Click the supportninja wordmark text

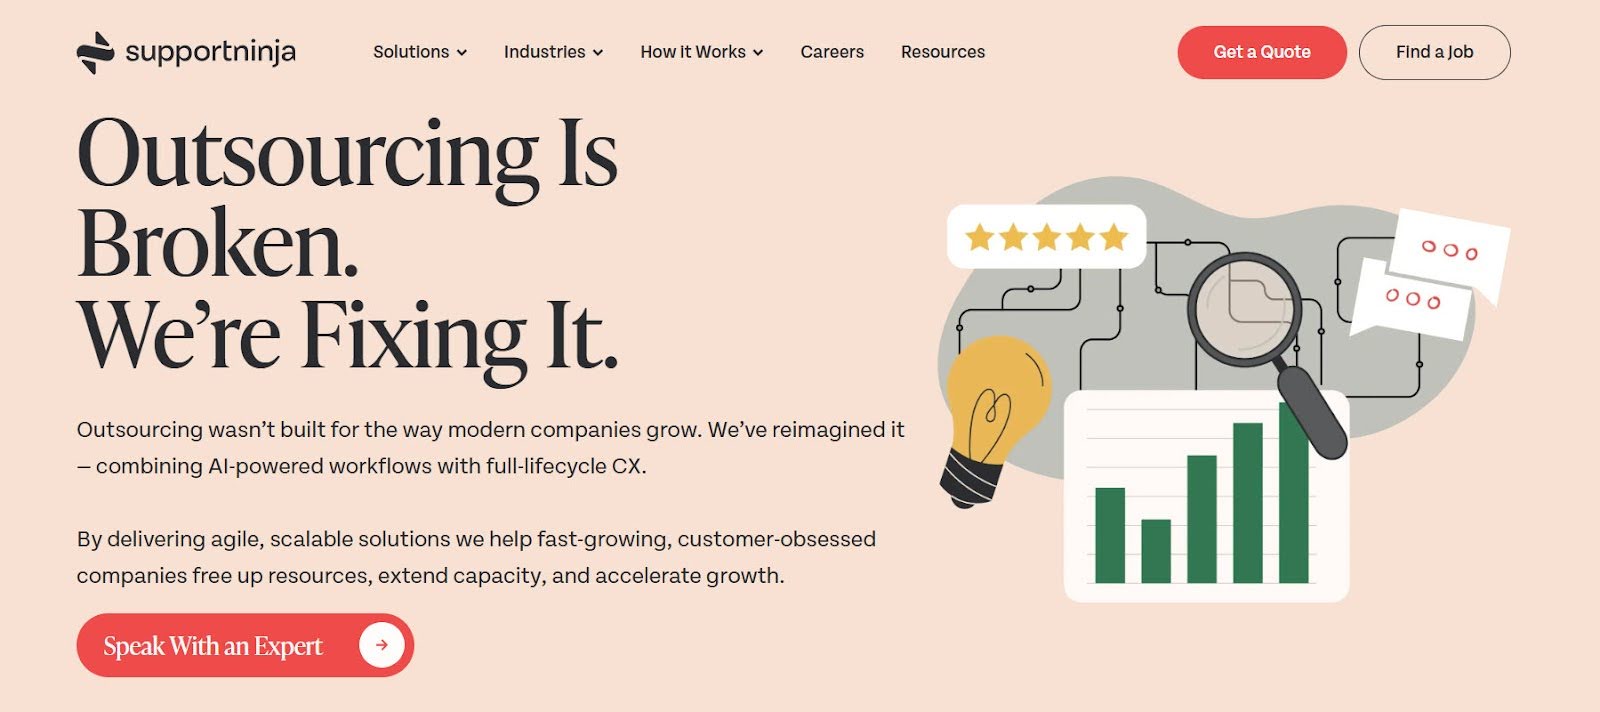(210, 52)
